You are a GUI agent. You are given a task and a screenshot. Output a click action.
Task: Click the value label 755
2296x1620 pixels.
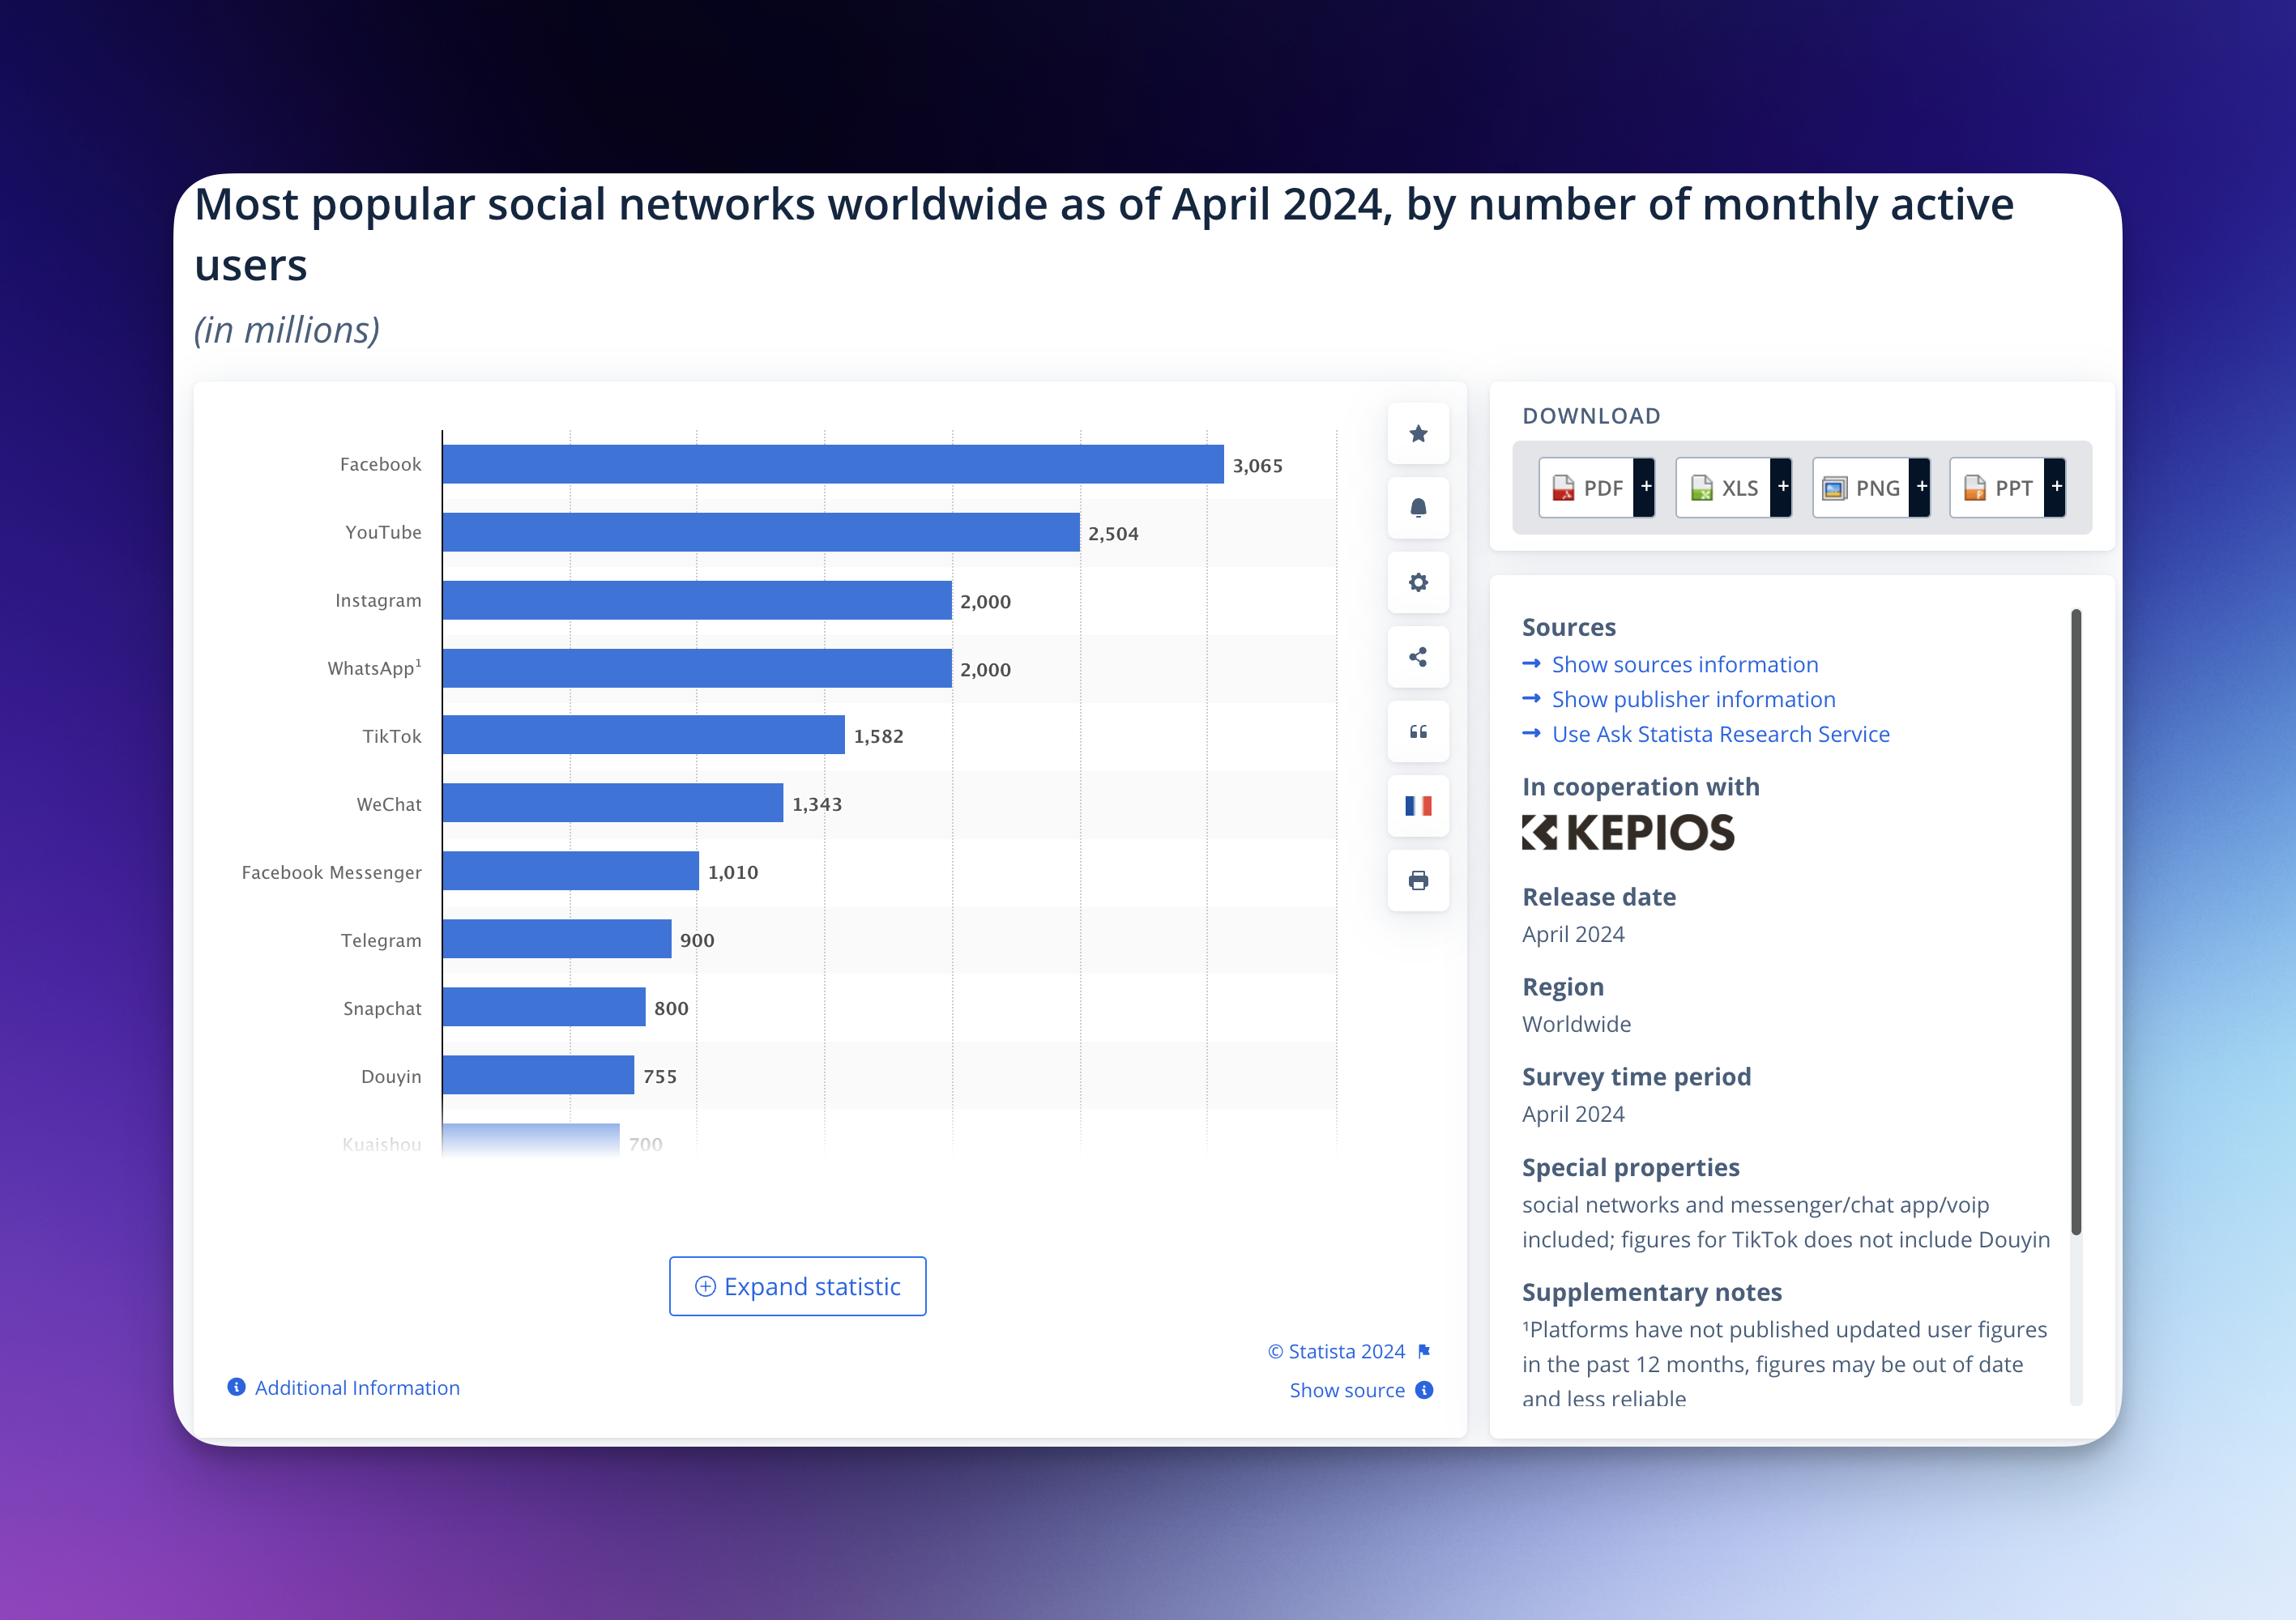click(x=660, y=1077)
